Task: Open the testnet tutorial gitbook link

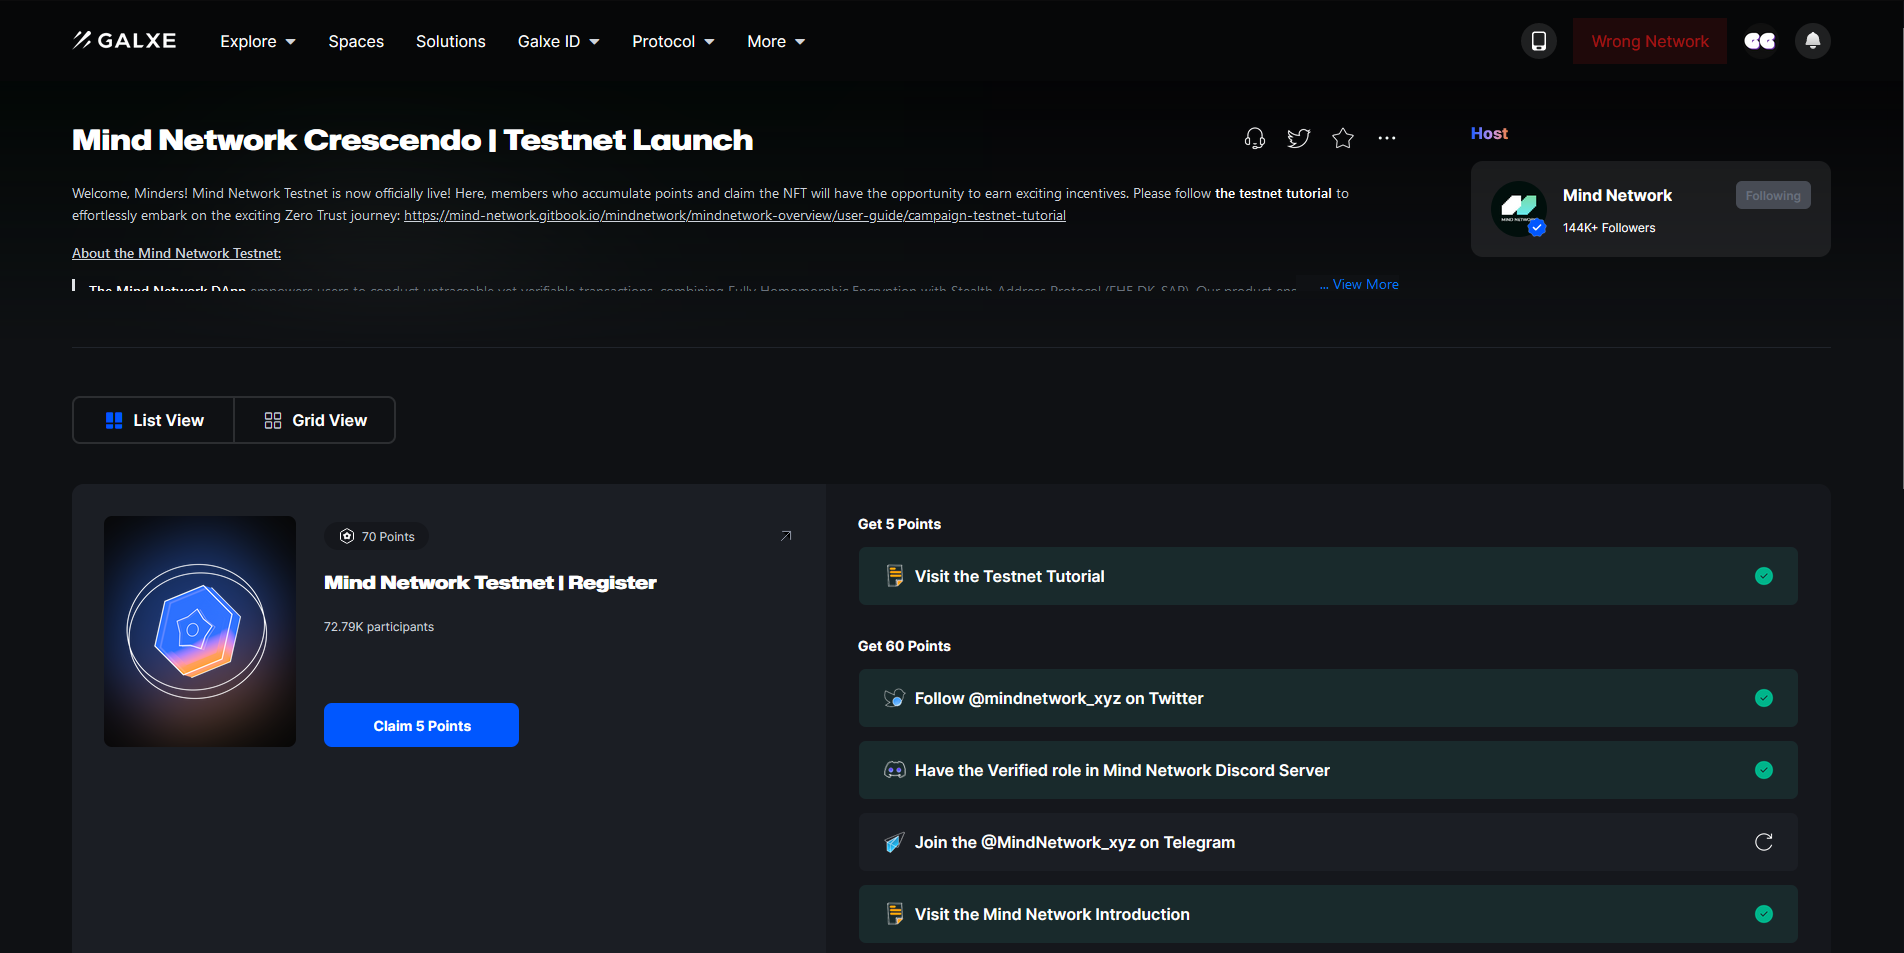Action: [735, 215]
